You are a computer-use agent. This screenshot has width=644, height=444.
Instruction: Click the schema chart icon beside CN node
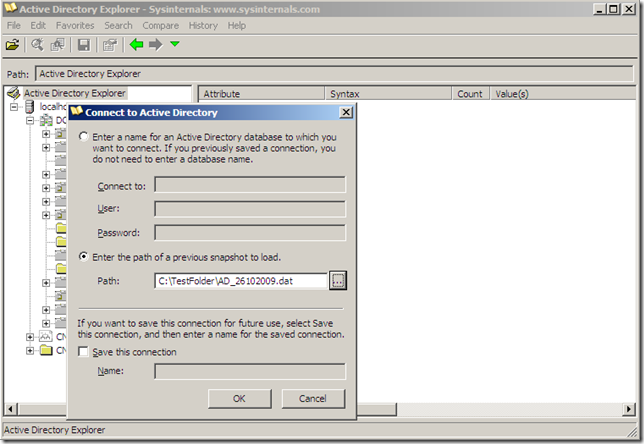coord(46,337)
